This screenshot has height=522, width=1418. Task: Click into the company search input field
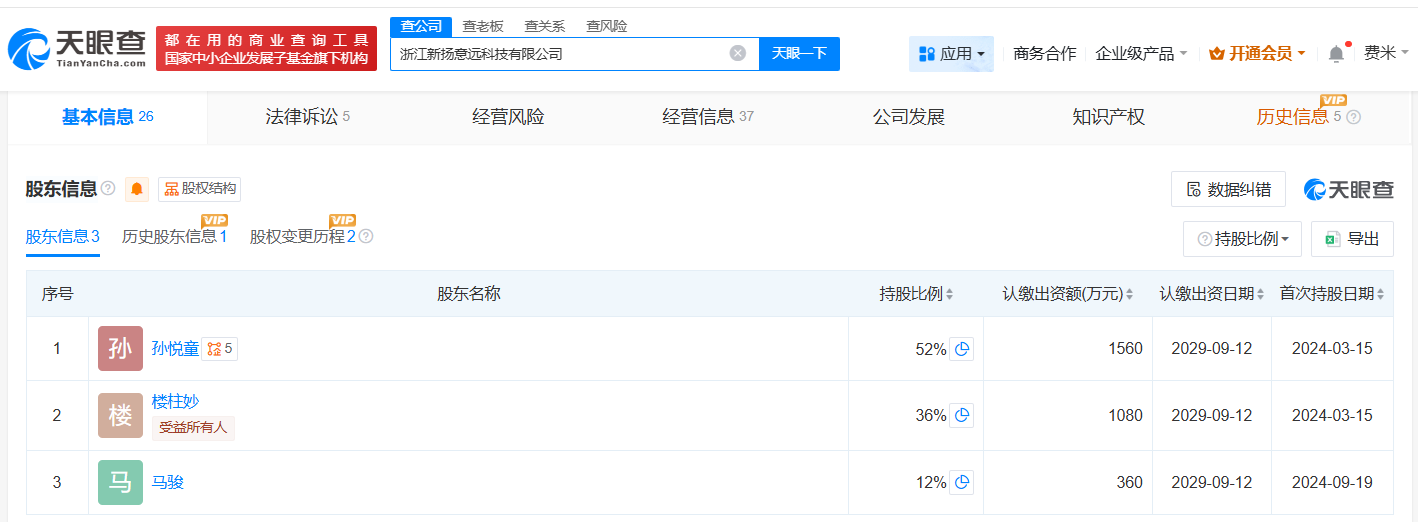pyautogui.click(x=560, y=54)
